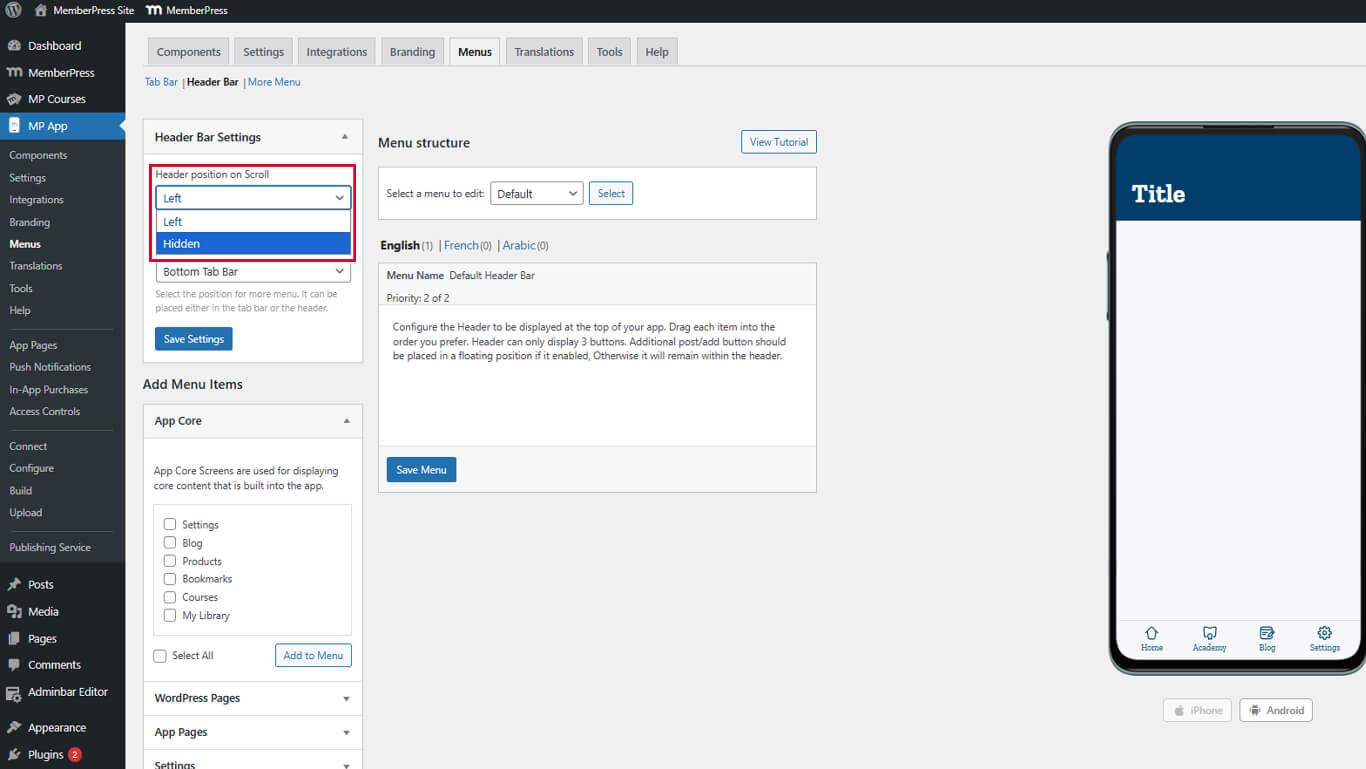Click the Save Menu button
The image size is (1366, 769).
(421, 469)
